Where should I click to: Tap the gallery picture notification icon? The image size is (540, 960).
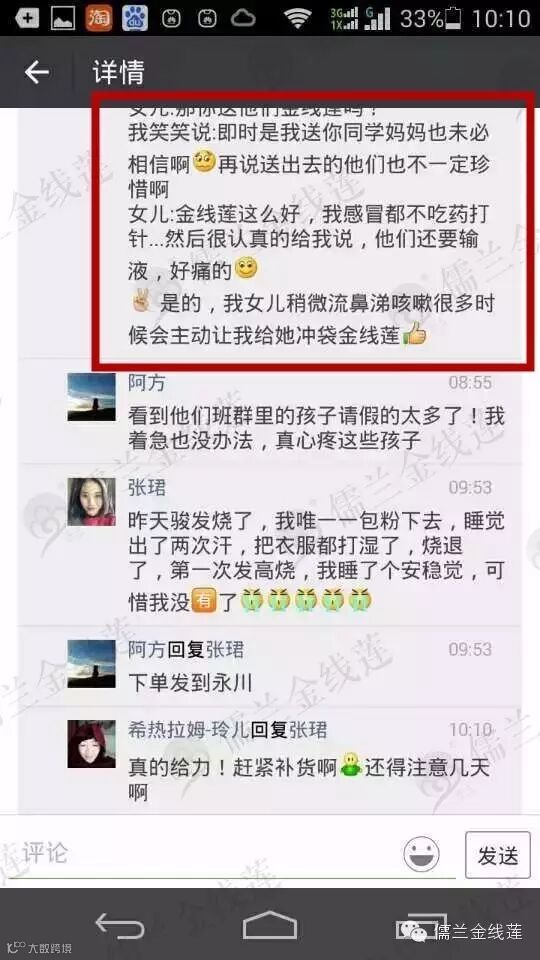pyautogui.click(x=63, y=18)
